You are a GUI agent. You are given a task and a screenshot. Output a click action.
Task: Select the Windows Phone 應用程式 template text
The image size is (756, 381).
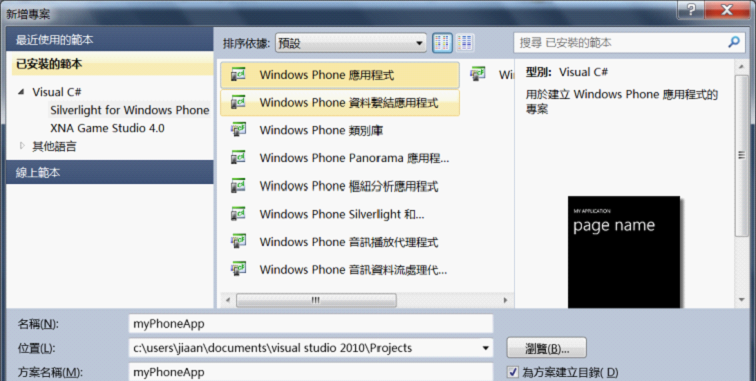pyautogui.click(x=326, y=75)
